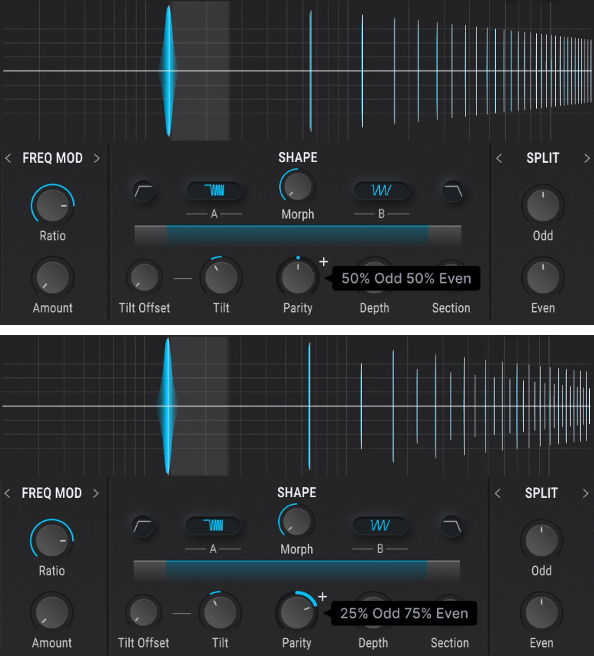Click the upper Ratio knob
This screenshot has width=594, height=656.
pyautogui.click(x=52, y=205)
